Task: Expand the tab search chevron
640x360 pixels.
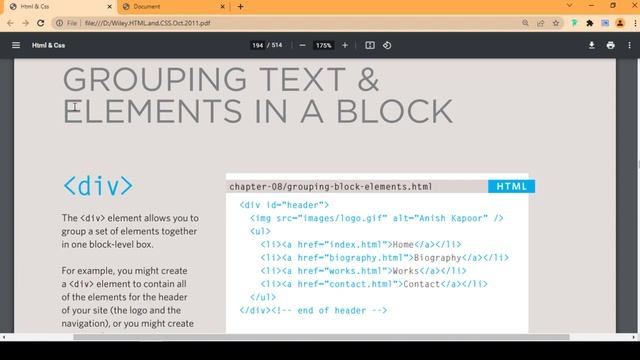Action: pyautogui.click(x=569, y=5)
